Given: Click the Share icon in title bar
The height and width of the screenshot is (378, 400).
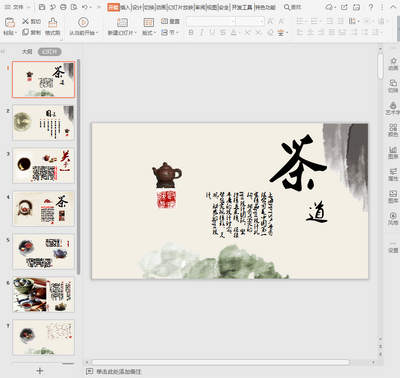Looking at the screenshot, I should click(x=344, y=7).
